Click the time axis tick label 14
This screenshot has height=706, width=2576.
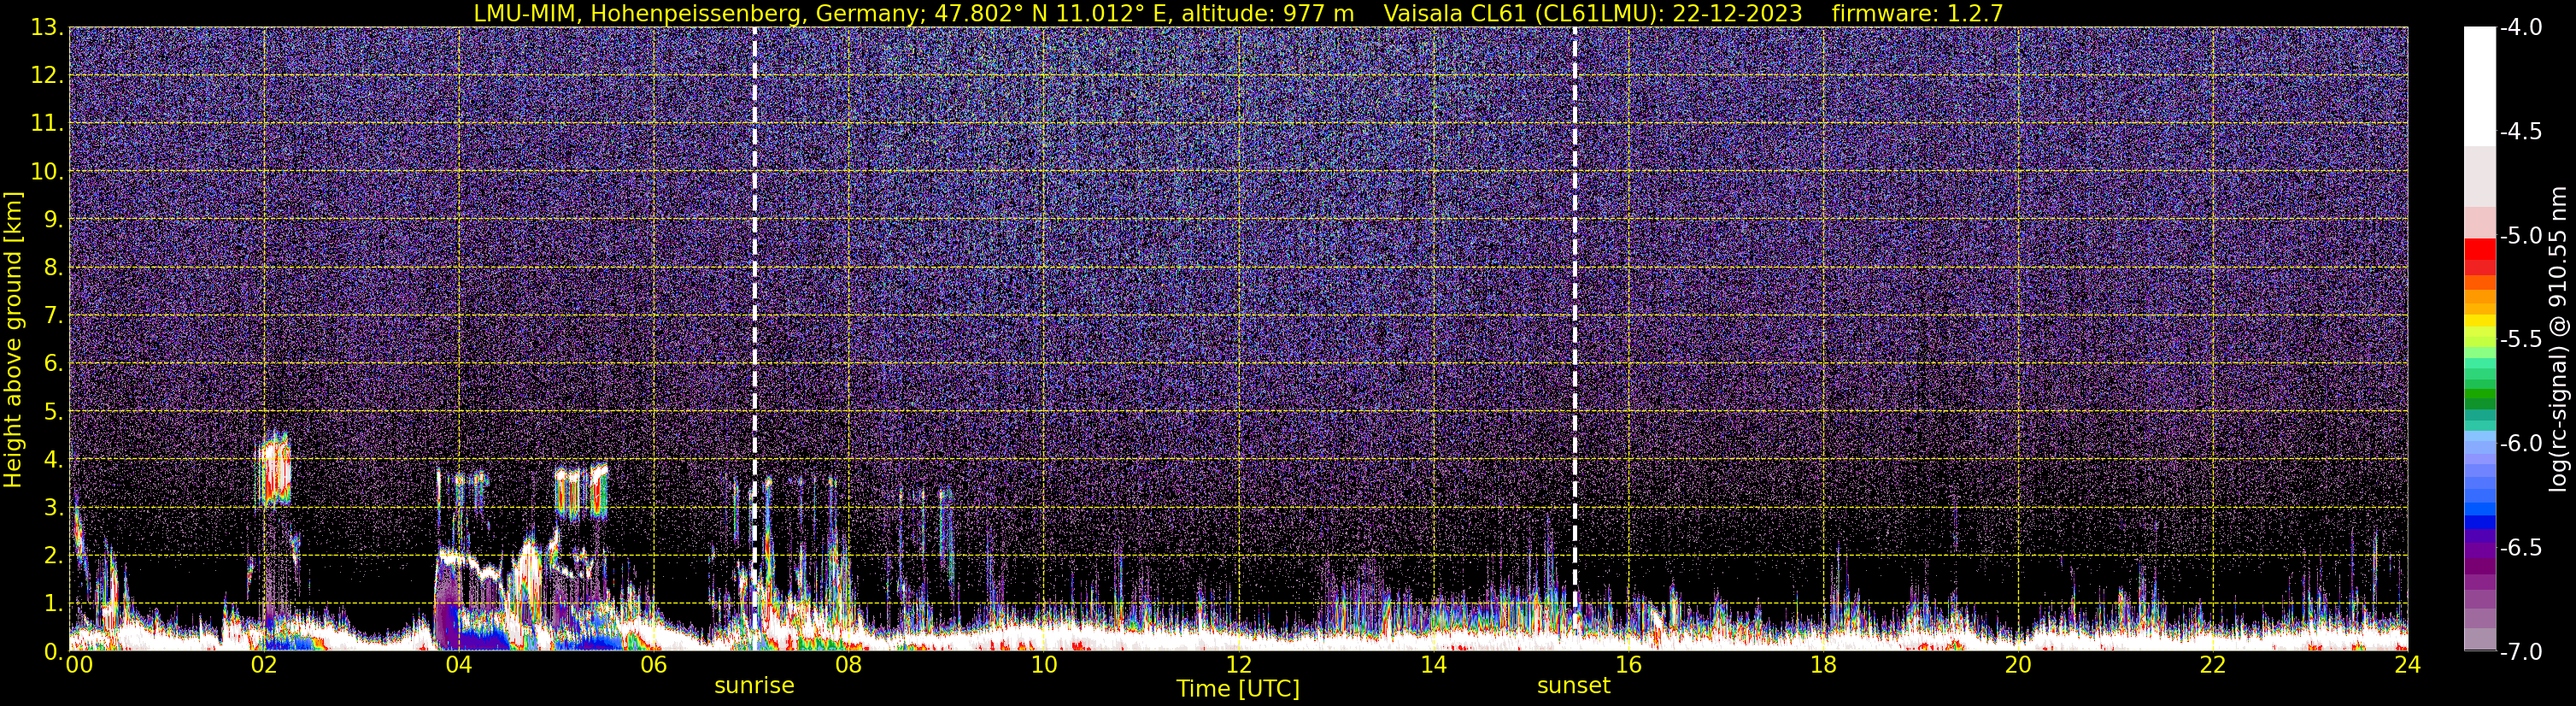1433,665
